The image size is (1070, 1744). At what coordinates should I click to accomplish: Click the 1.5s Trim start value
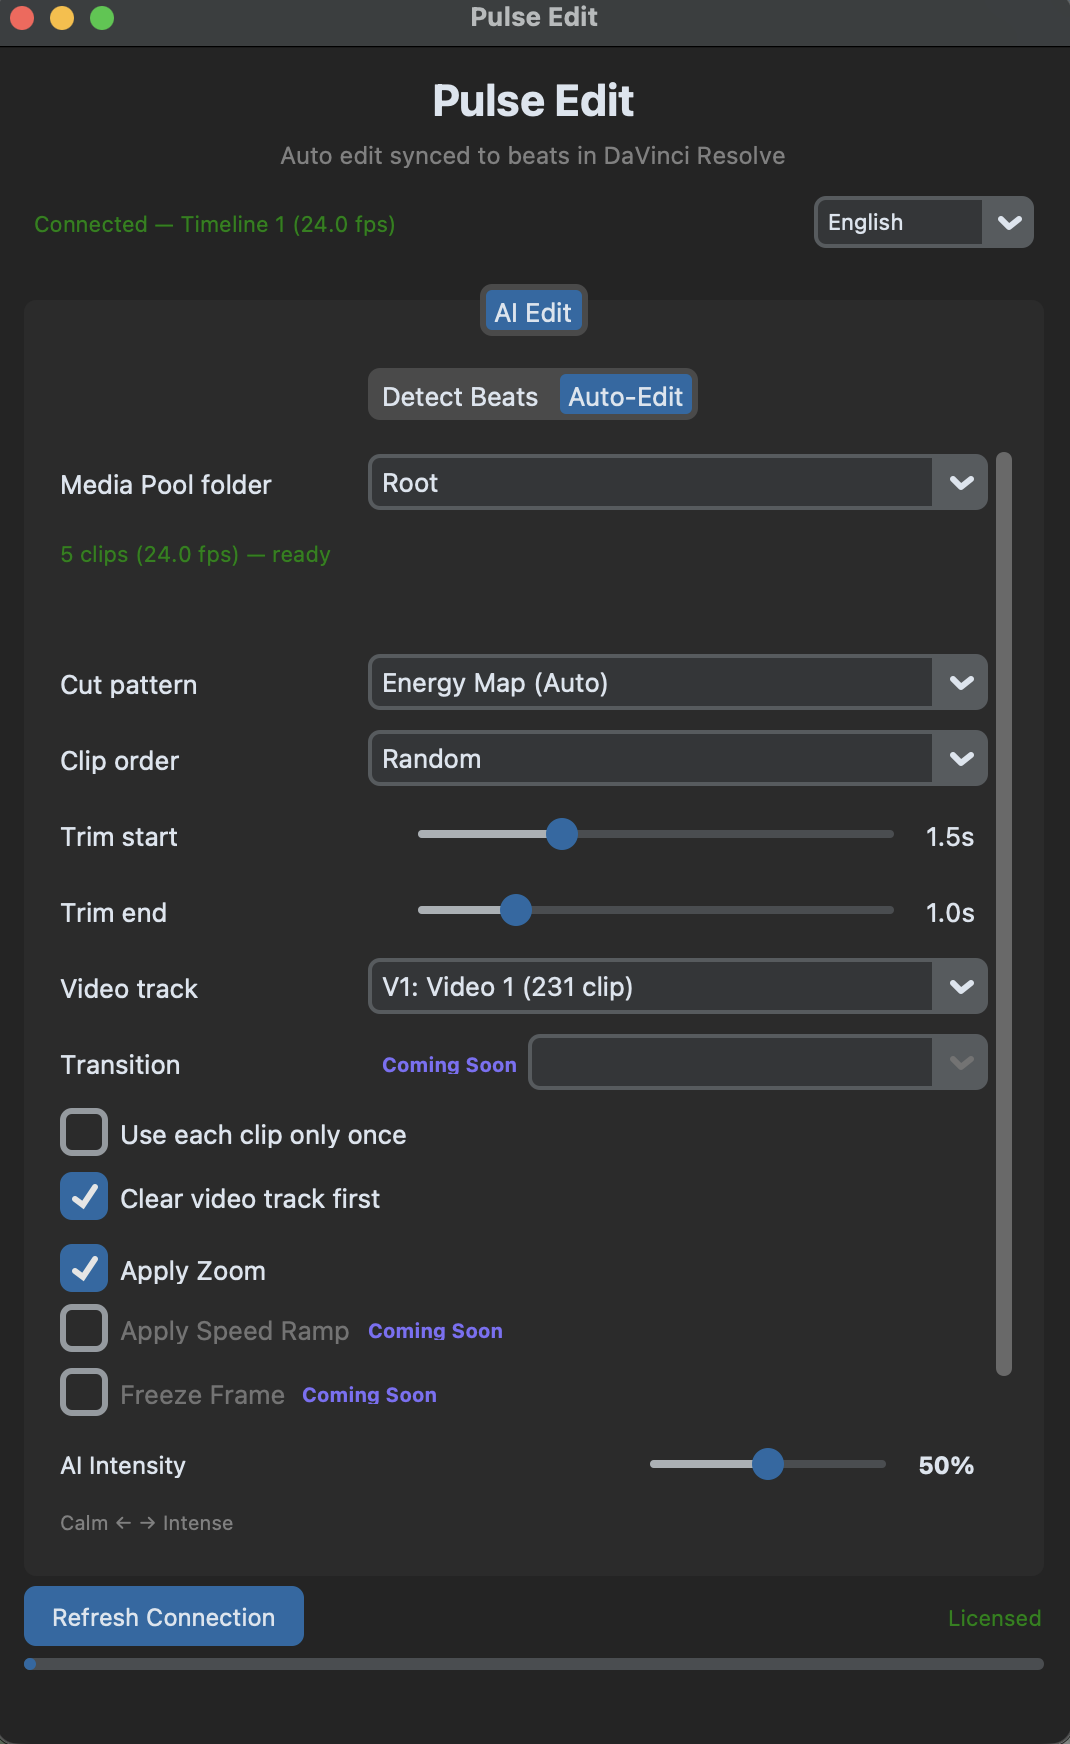(950, 837)
